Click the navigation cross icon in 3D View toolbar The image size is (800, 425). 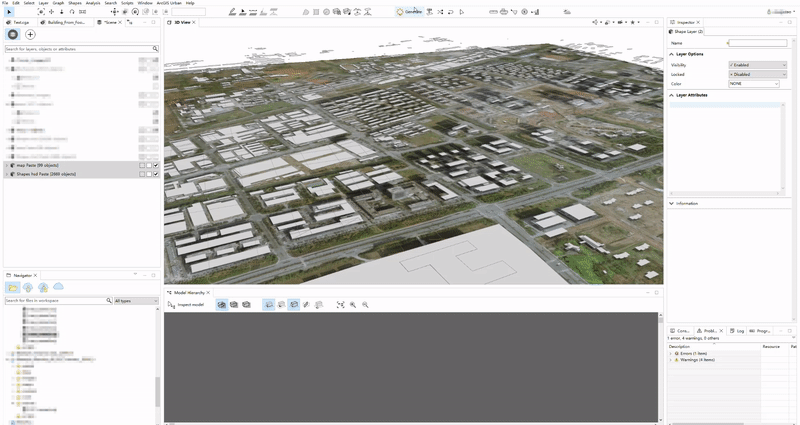click(x=595, y=22)
